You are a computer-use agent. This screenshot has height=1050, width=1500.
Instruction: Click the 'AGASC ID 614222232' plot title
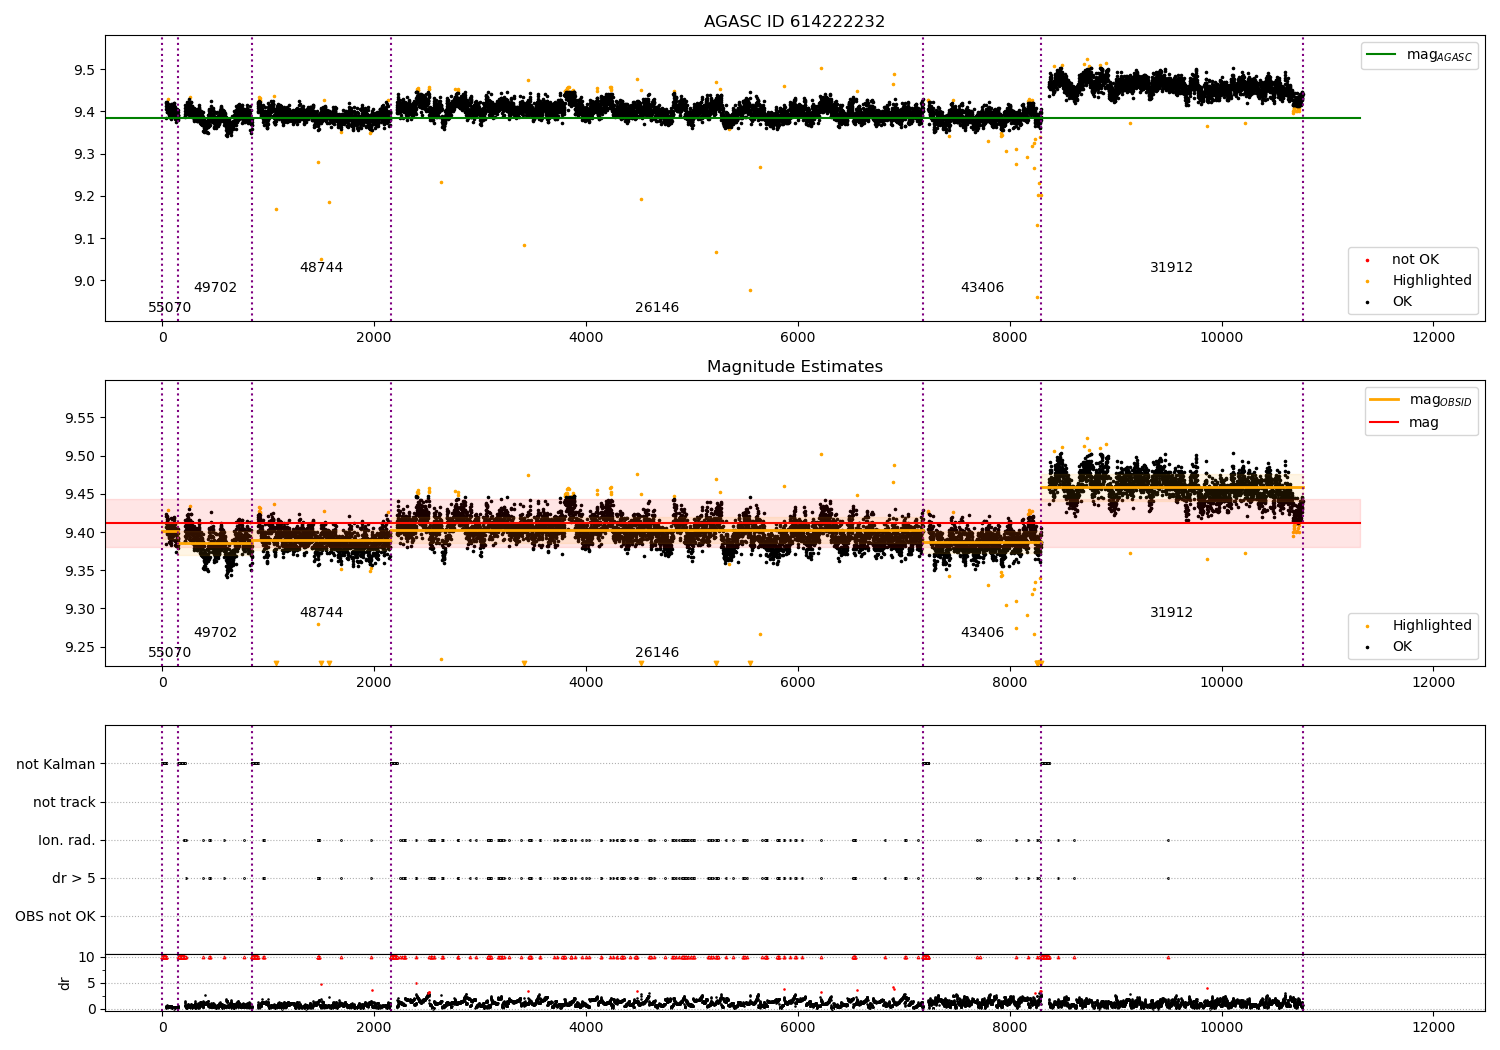794,22
